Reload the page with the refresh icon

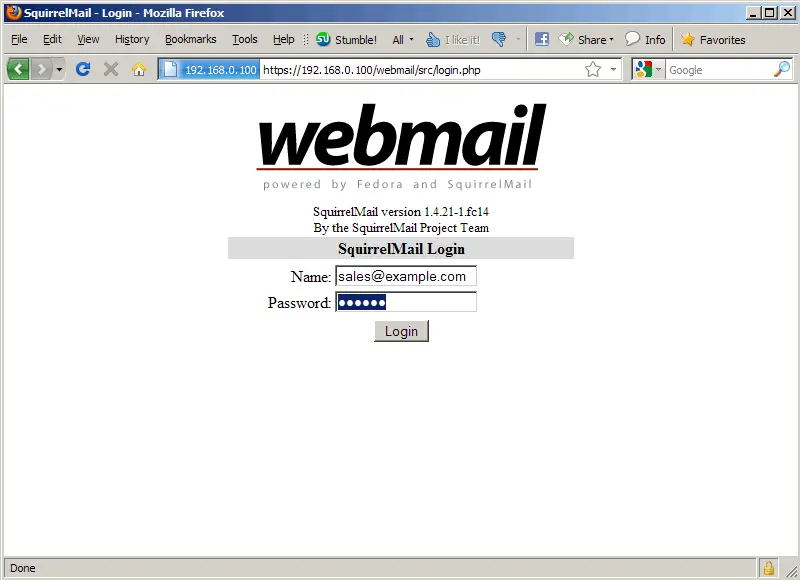tap(83, 69)
